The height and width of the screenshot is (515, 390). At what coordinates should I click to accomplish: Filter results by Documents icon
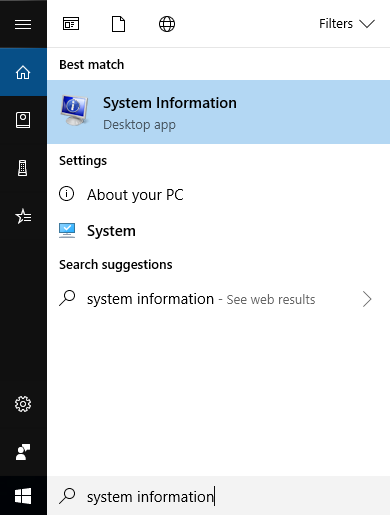pos(119,24)
